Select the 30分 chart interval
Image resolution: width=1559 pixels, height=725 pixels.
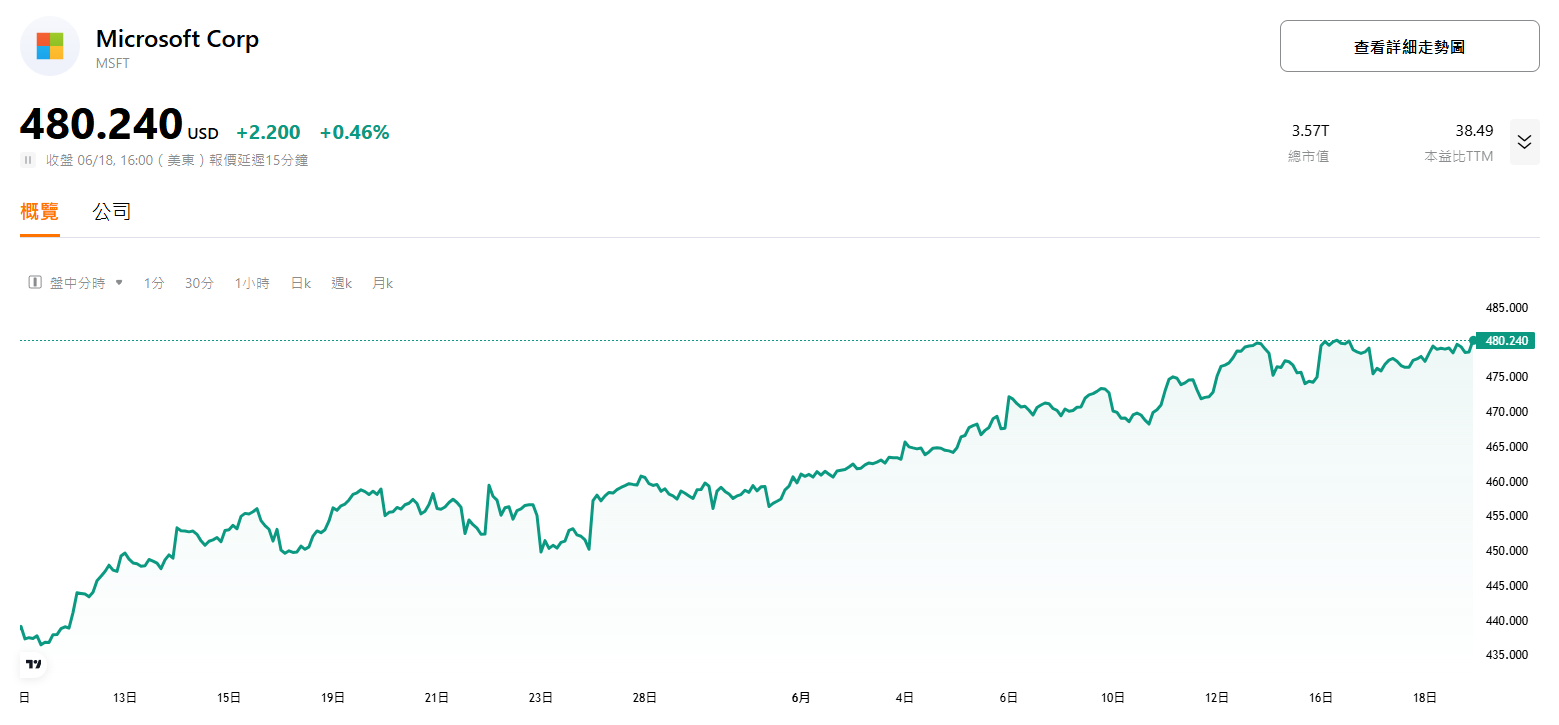[199, 283]
